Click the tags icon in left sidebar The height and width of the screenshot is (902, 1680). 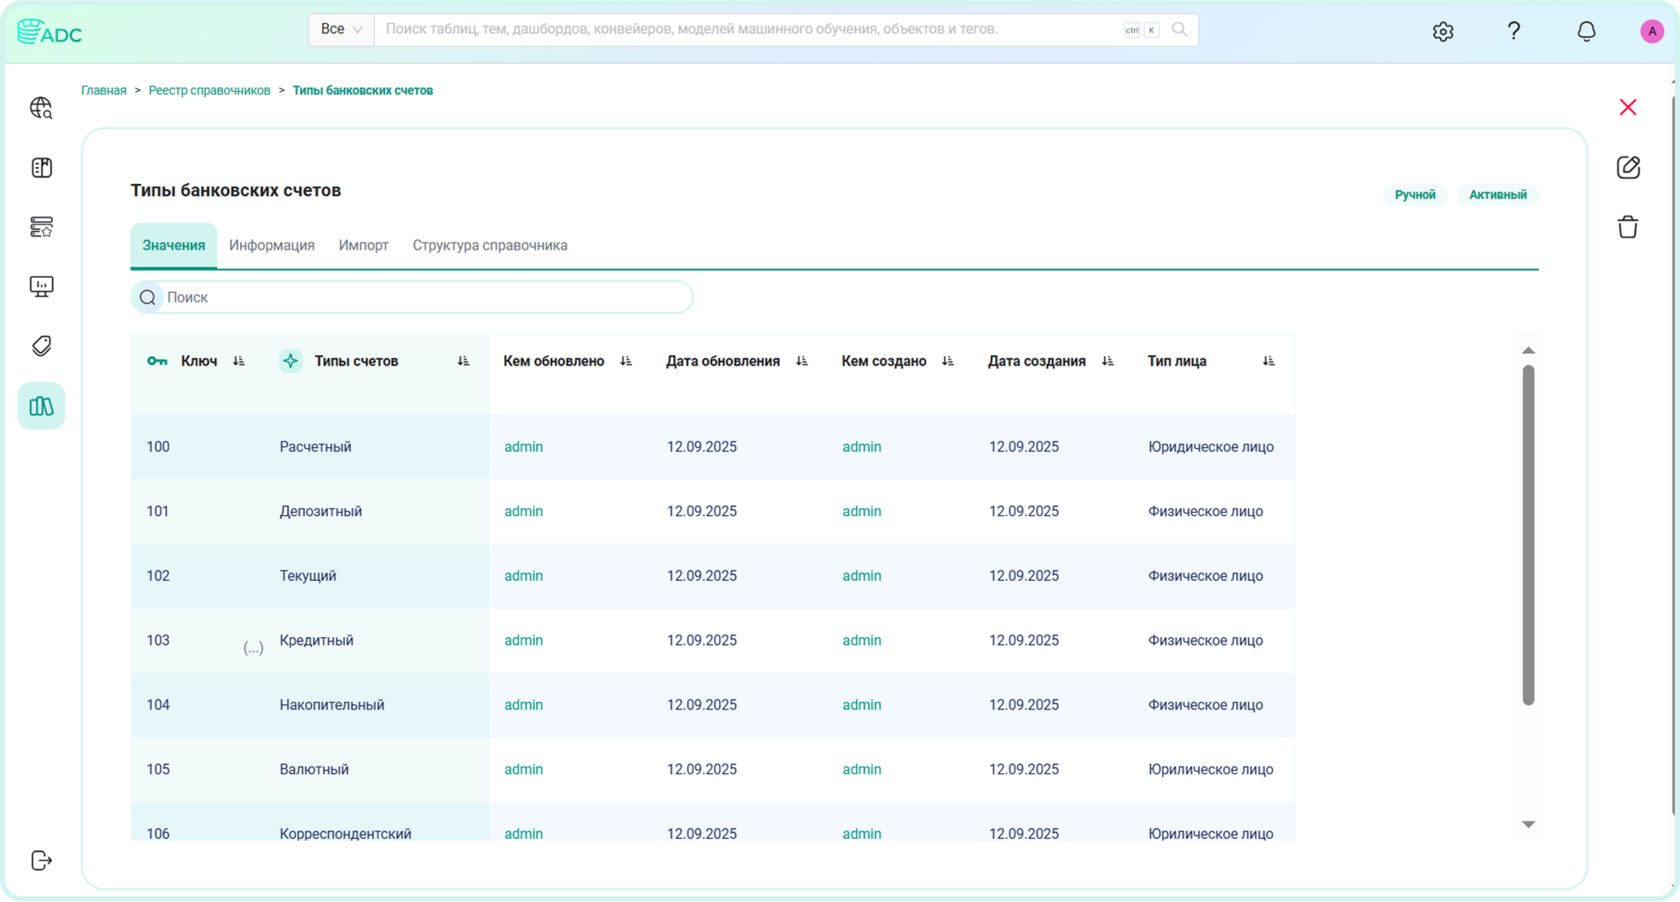click(x=41, y=346)
